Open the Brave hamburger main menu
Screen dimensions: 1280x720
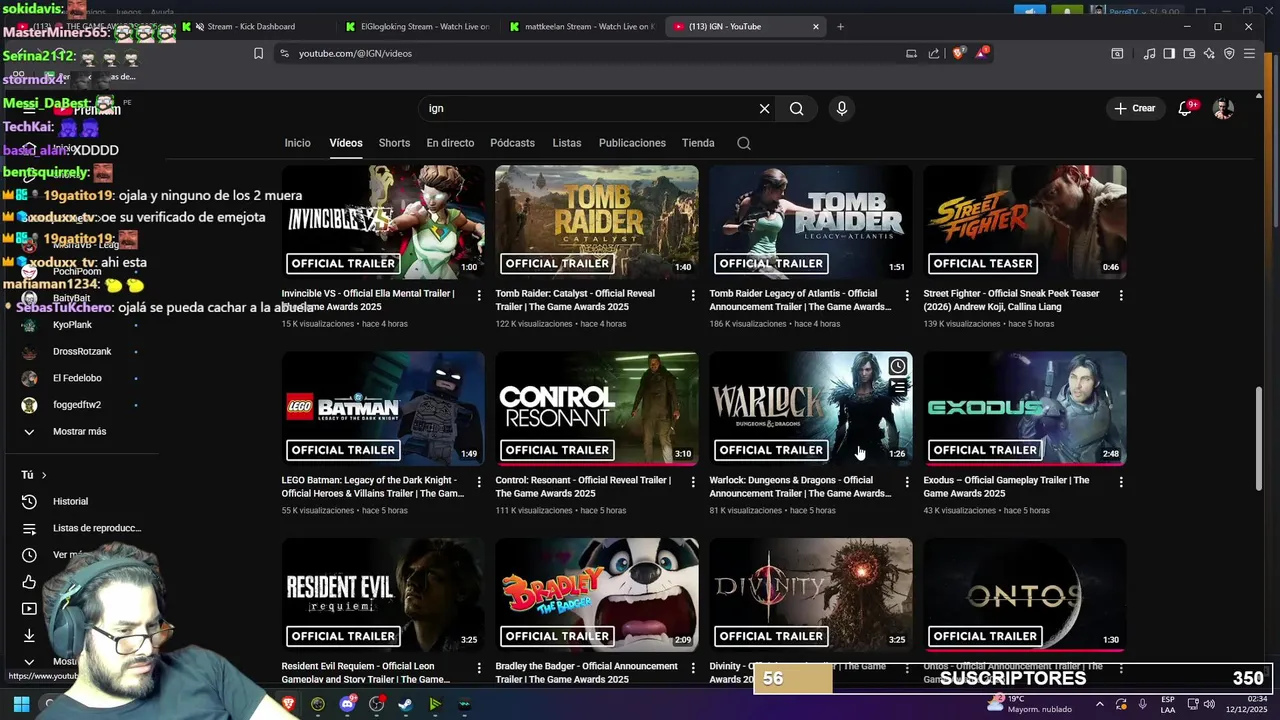pos(1249,53)
